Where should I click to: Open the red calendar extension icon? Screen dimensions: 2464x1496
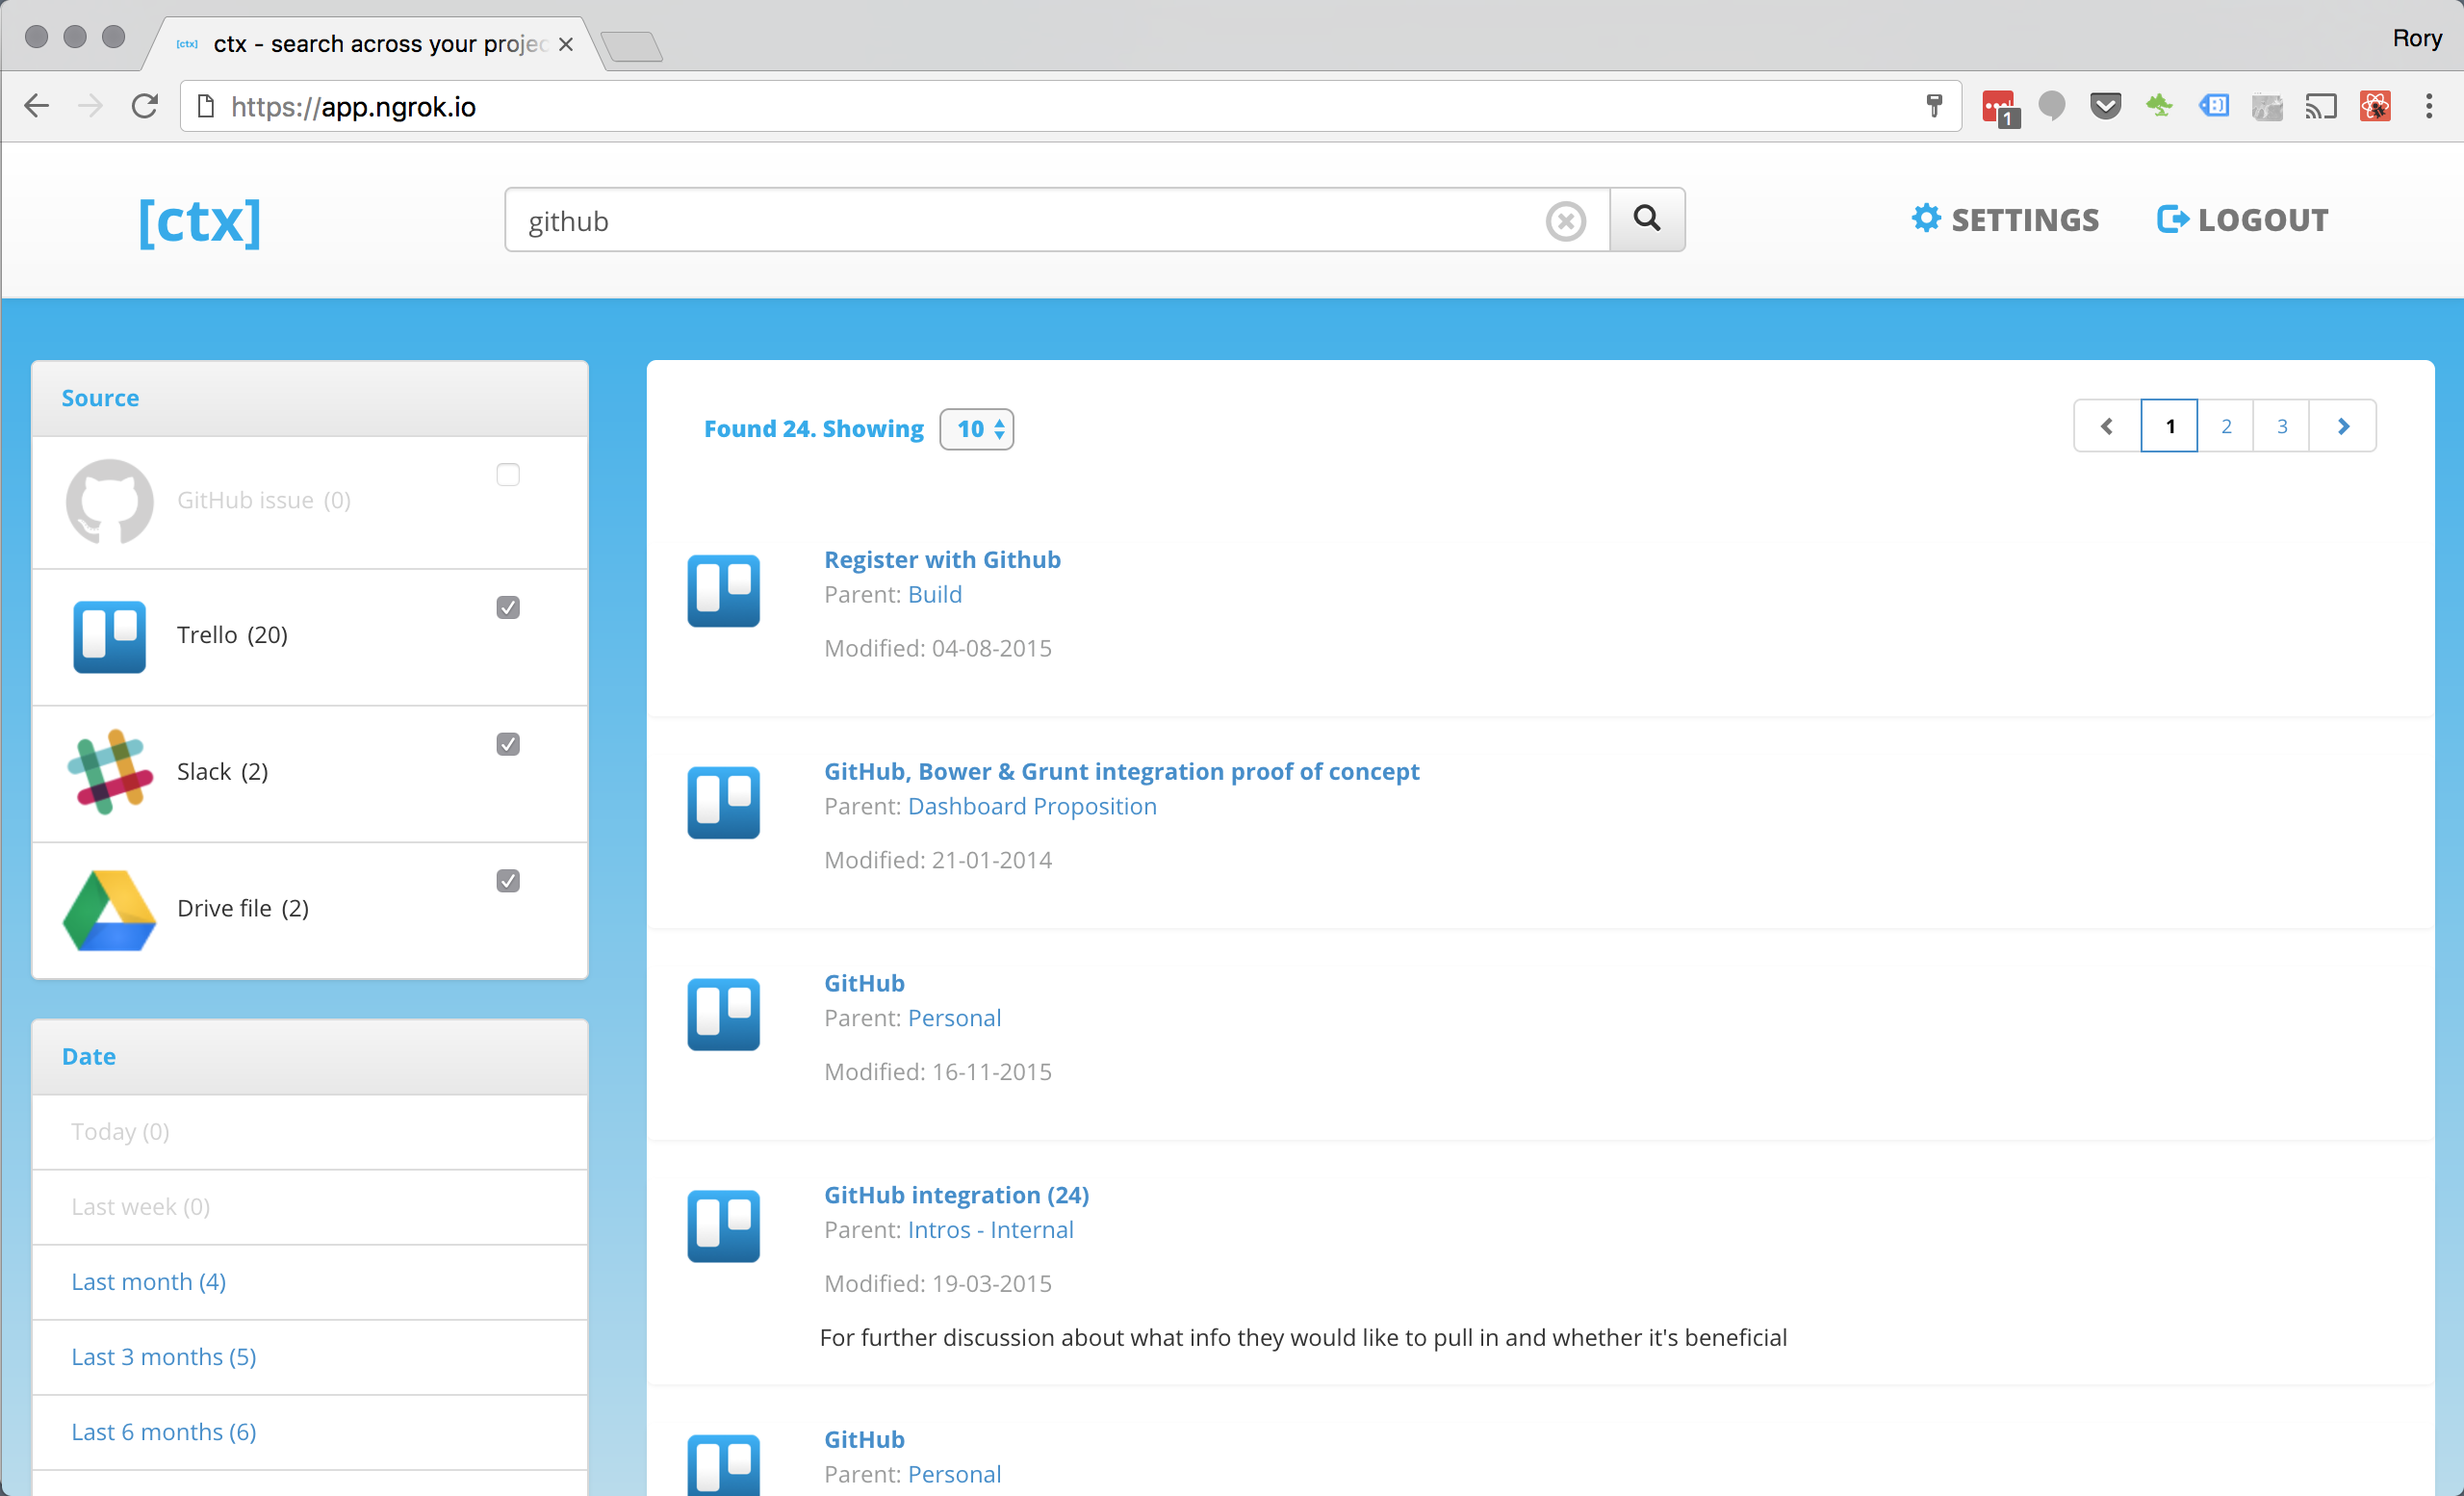click(x=1999, y=107)
